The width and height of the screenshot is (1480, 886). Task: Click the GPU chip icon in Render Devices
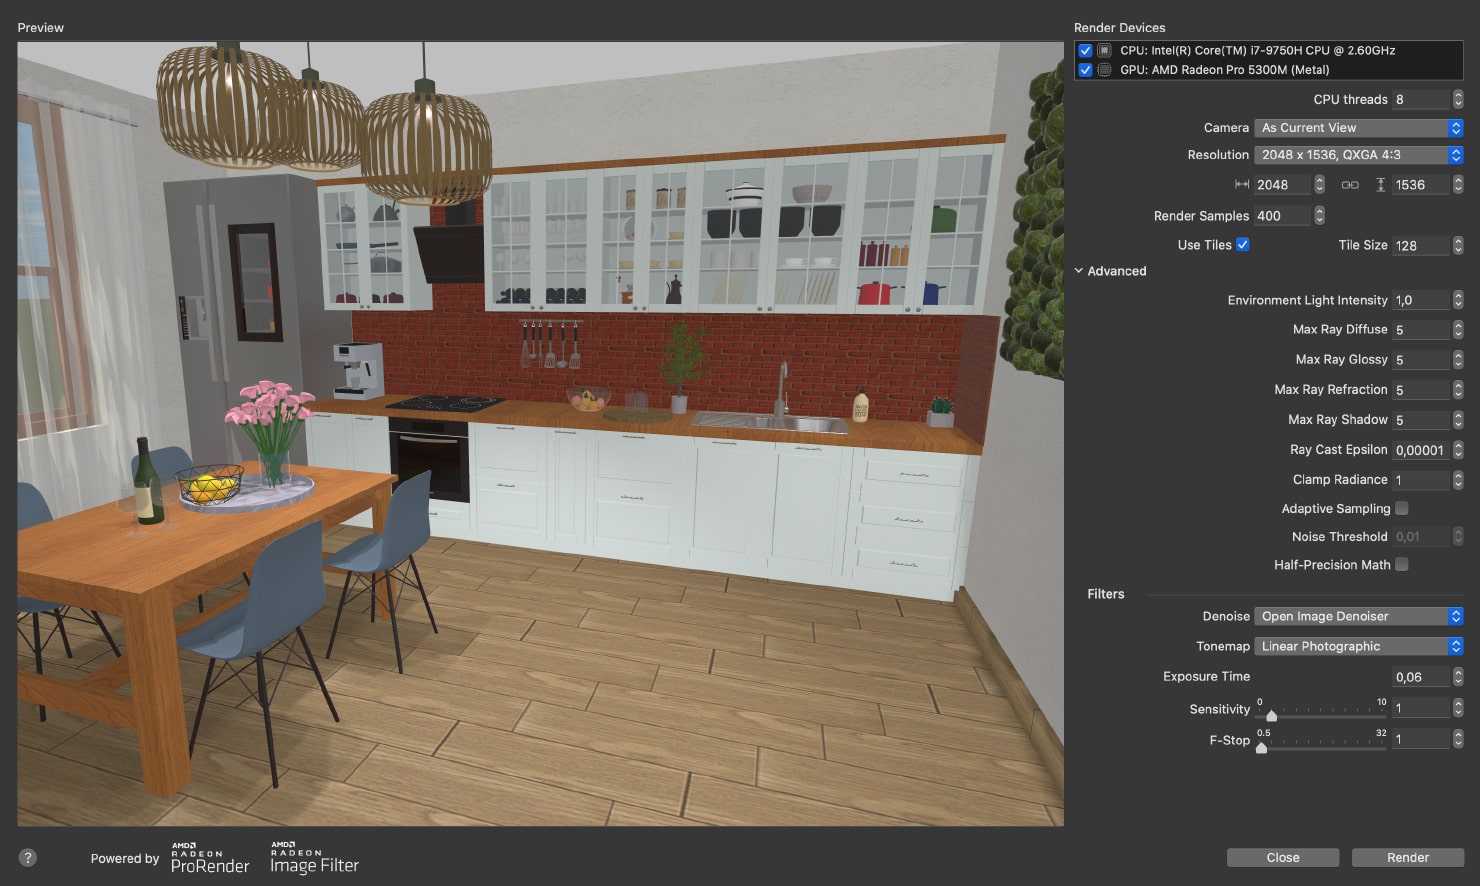click(1104, 70)
